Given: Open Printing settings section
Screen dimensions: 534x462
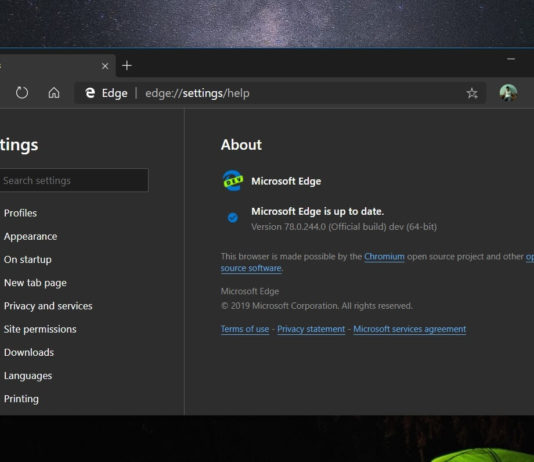Looking at the screenshot, I should tap(21, 399).
